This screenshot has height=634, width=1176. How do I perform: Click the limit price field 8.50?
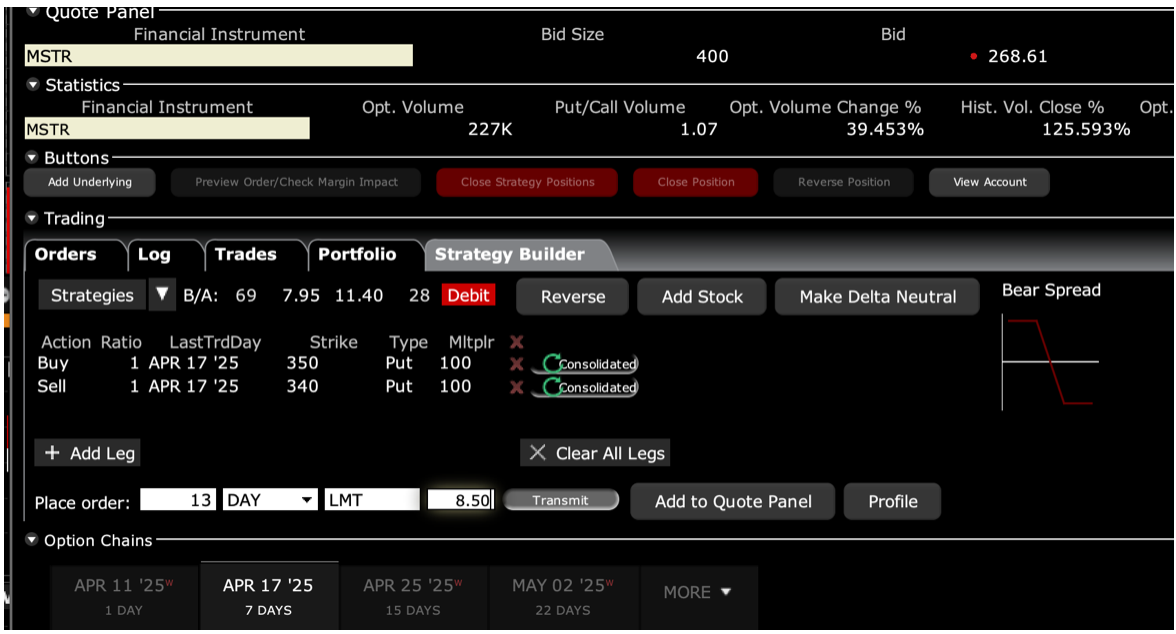pos(461,501)
